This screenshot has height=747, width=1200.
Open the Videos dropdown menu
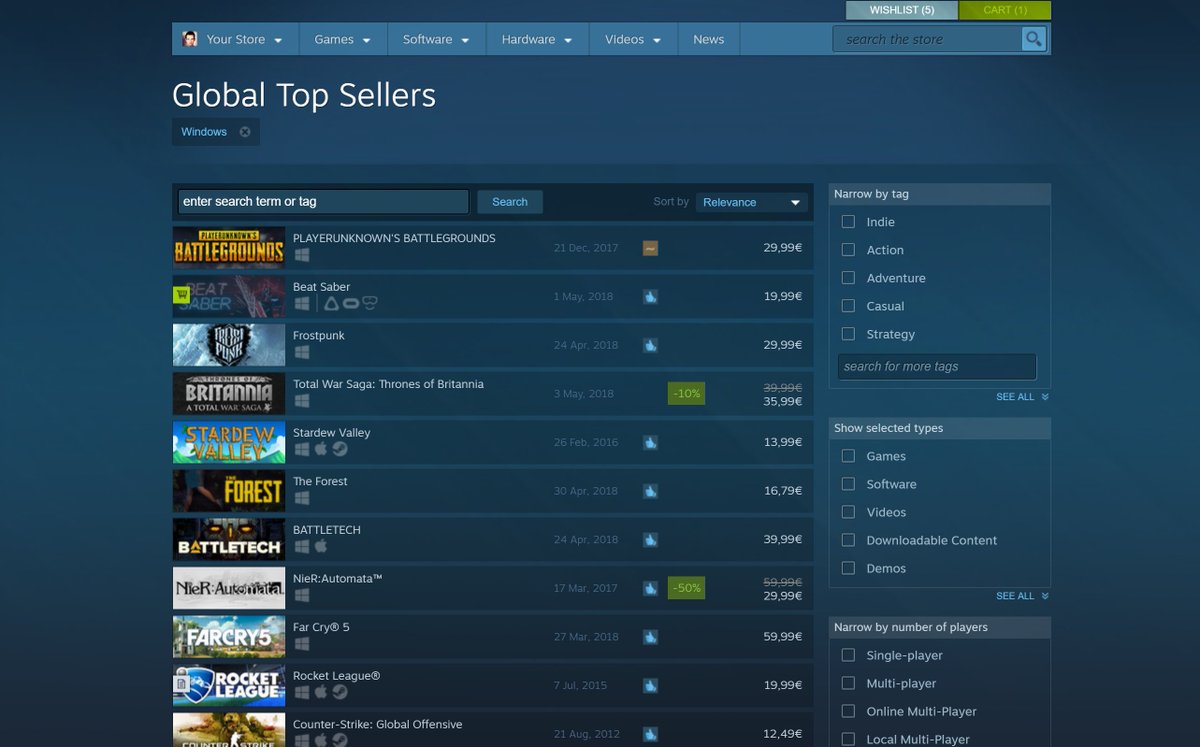tap(633, 39)
